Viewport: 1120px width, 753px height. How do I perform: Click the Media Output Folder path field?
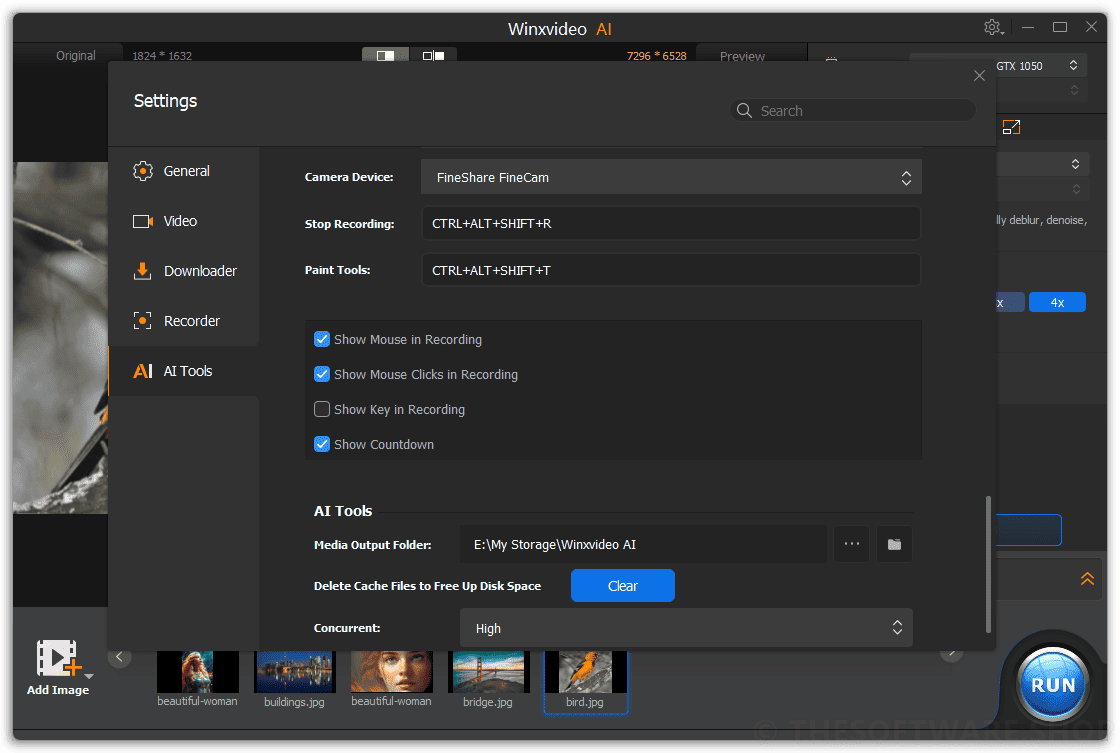(x=643, y=544)
